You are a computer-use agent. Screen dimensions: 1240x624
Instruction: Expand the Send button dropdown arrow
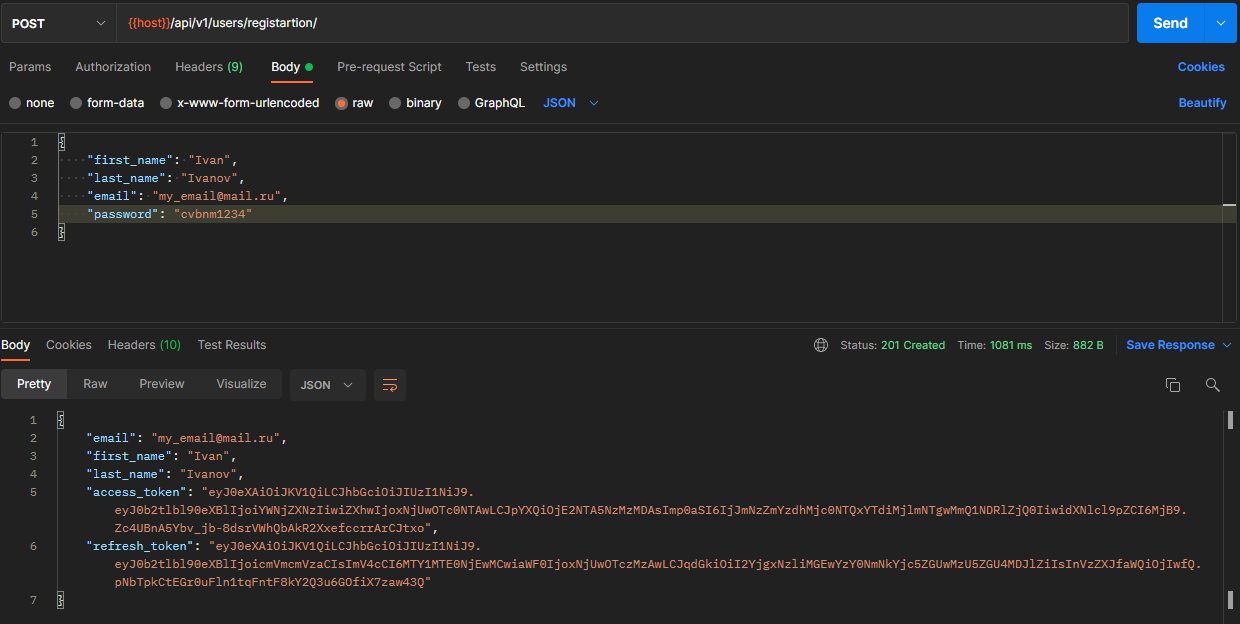pos(1220,23)
